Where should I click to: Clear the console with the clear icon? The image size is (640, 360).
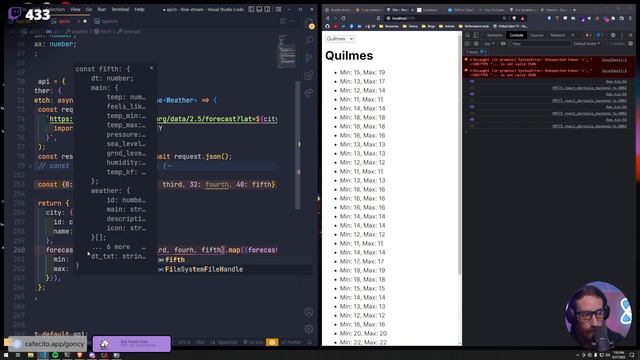pos(476,43)
